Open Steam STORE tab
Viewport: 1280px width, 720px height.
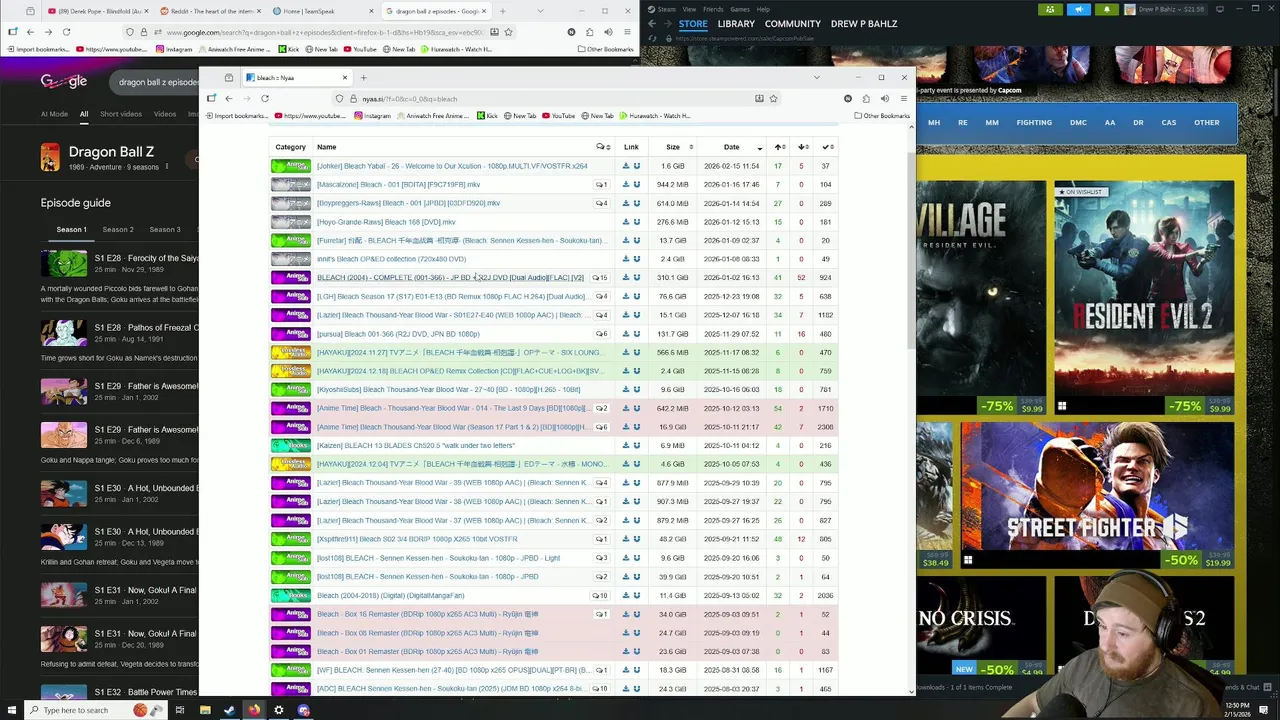[x=693, y=23]
